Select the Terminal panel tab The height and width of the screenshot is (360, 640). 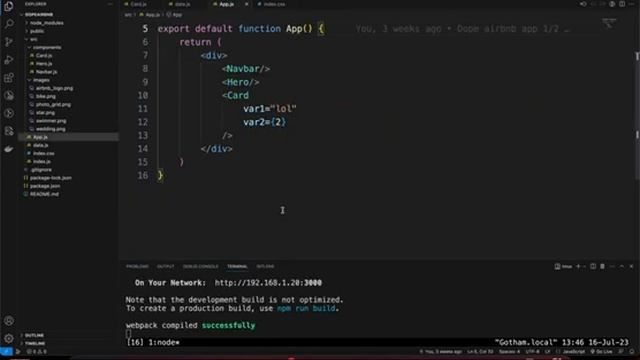click(237, 267)
